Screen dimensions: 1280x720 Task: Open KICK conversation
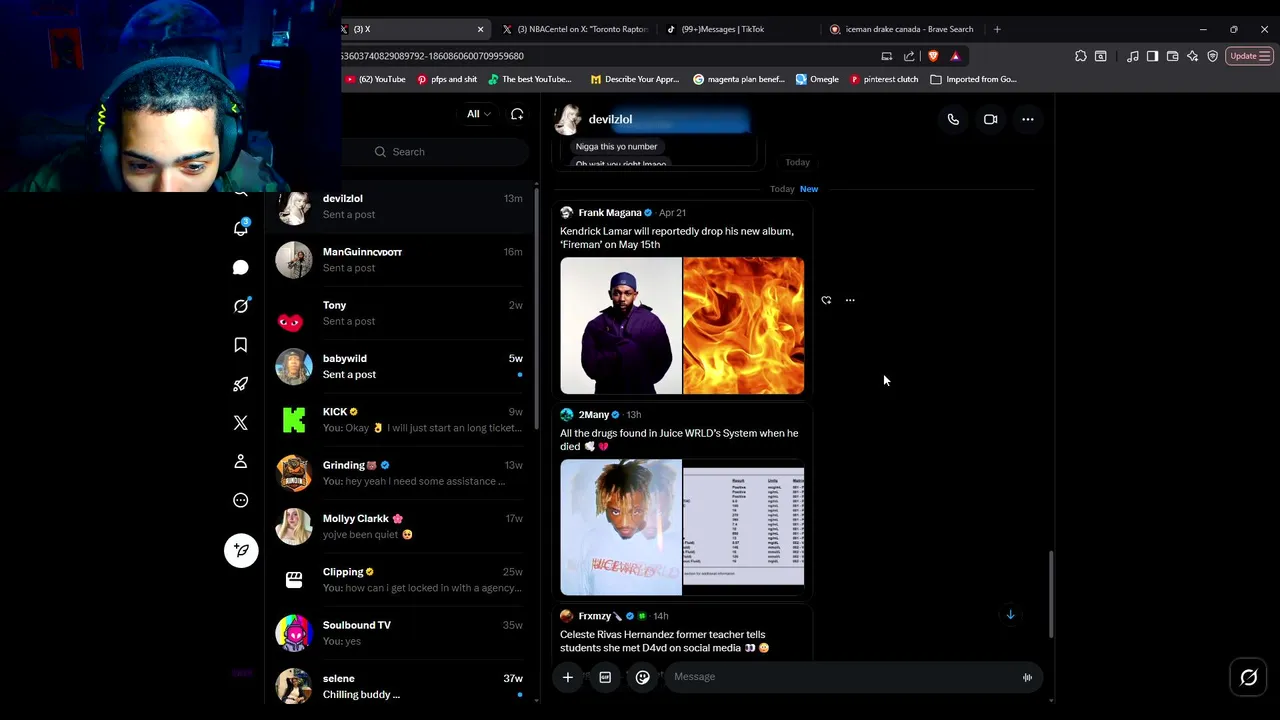coord(400,420)
